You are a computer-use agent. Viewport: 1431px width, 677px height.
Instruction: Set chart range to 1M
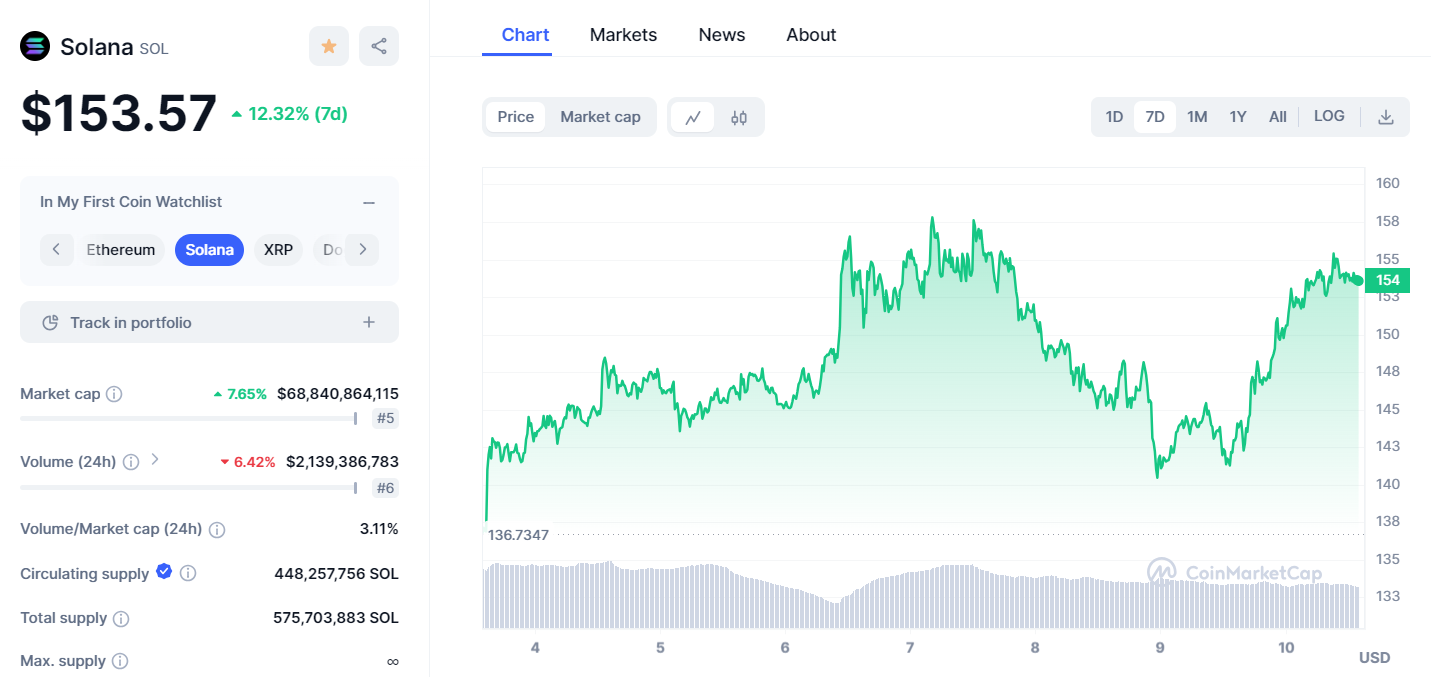pos(1197,117)
